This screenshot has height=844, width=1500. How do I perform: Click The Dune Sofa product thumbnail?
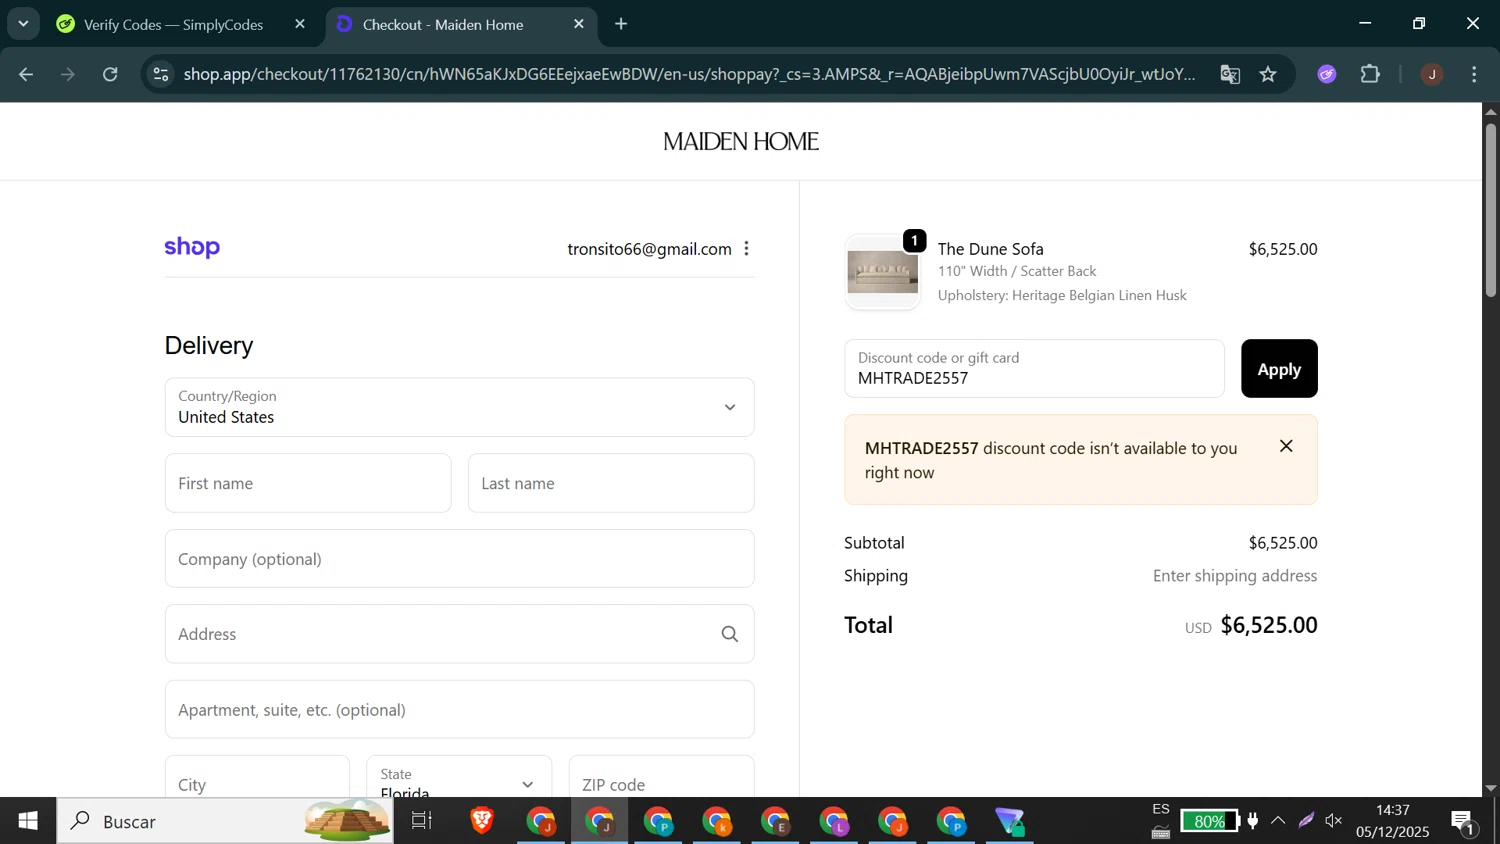point(883,272)
